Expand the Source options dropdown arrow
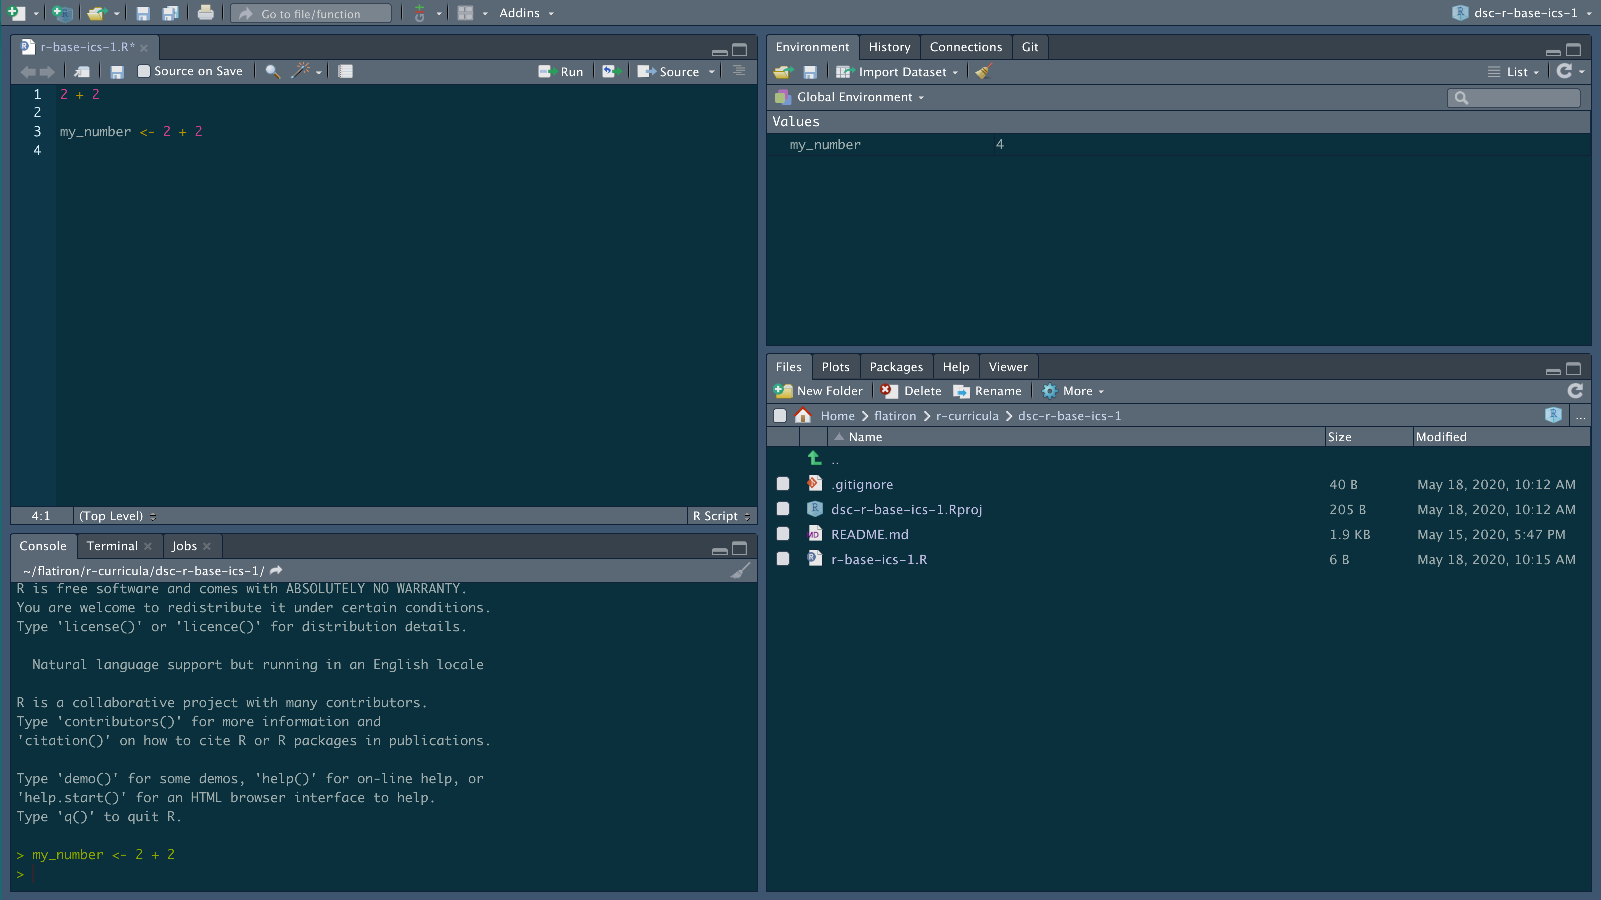This screenshot has height=900, width=1601. tap(712, 71)
